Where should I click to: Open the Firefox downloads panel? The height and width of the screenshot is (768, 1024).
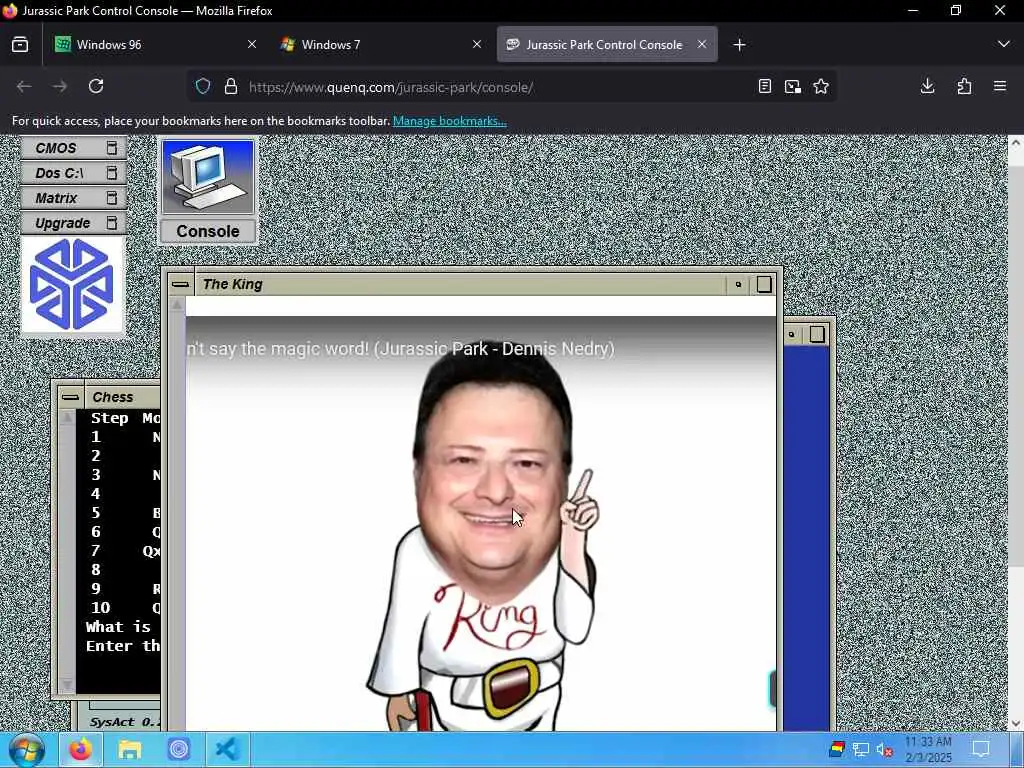(x=927, y=86)
